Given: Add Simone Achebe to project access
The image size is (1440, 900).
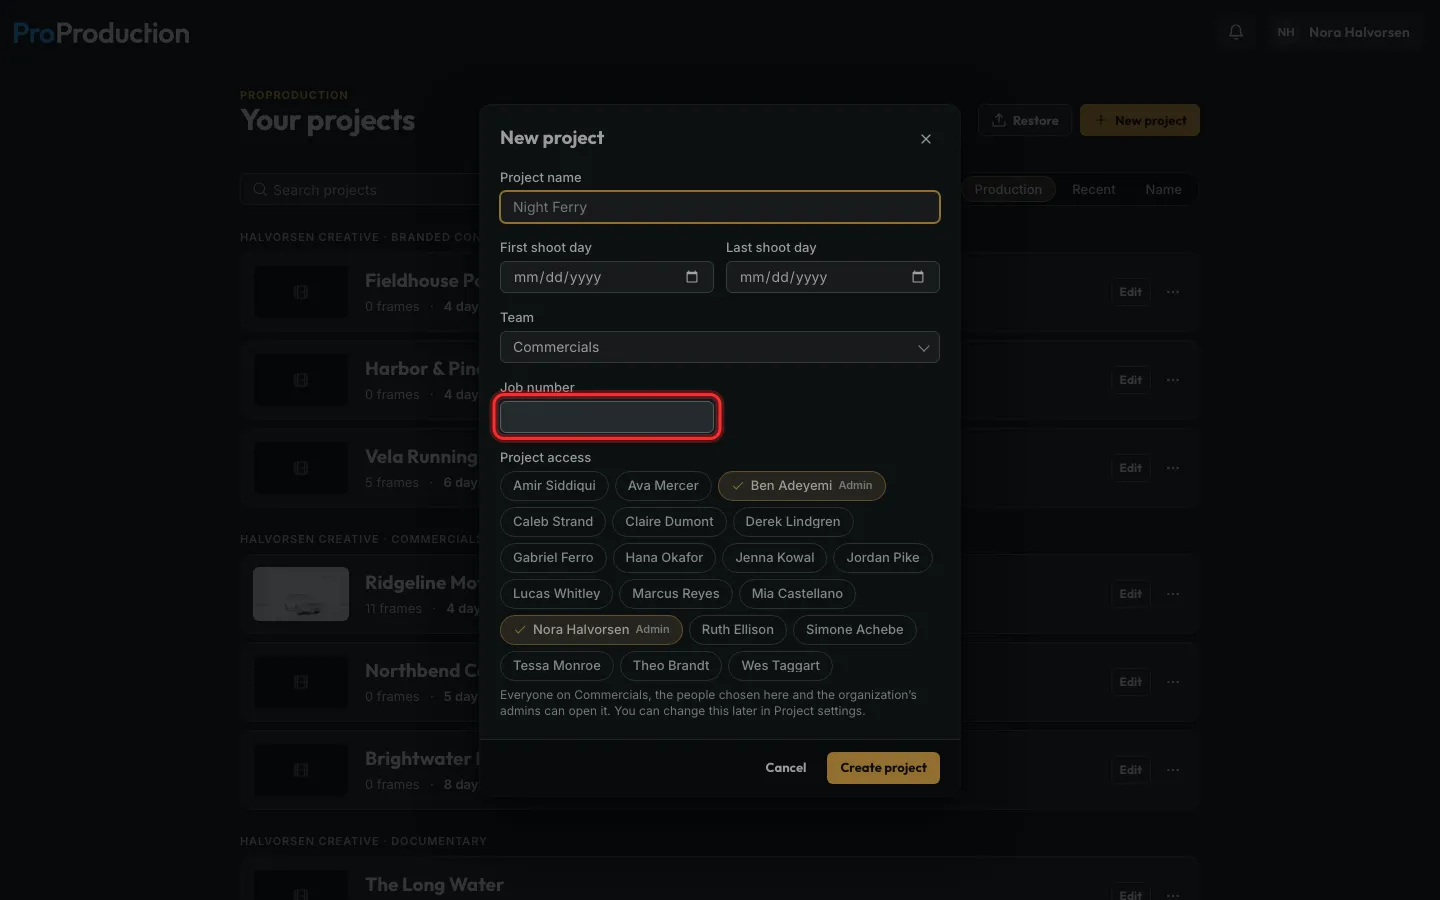Looking at the screenshot, I should tap(855, 630).
